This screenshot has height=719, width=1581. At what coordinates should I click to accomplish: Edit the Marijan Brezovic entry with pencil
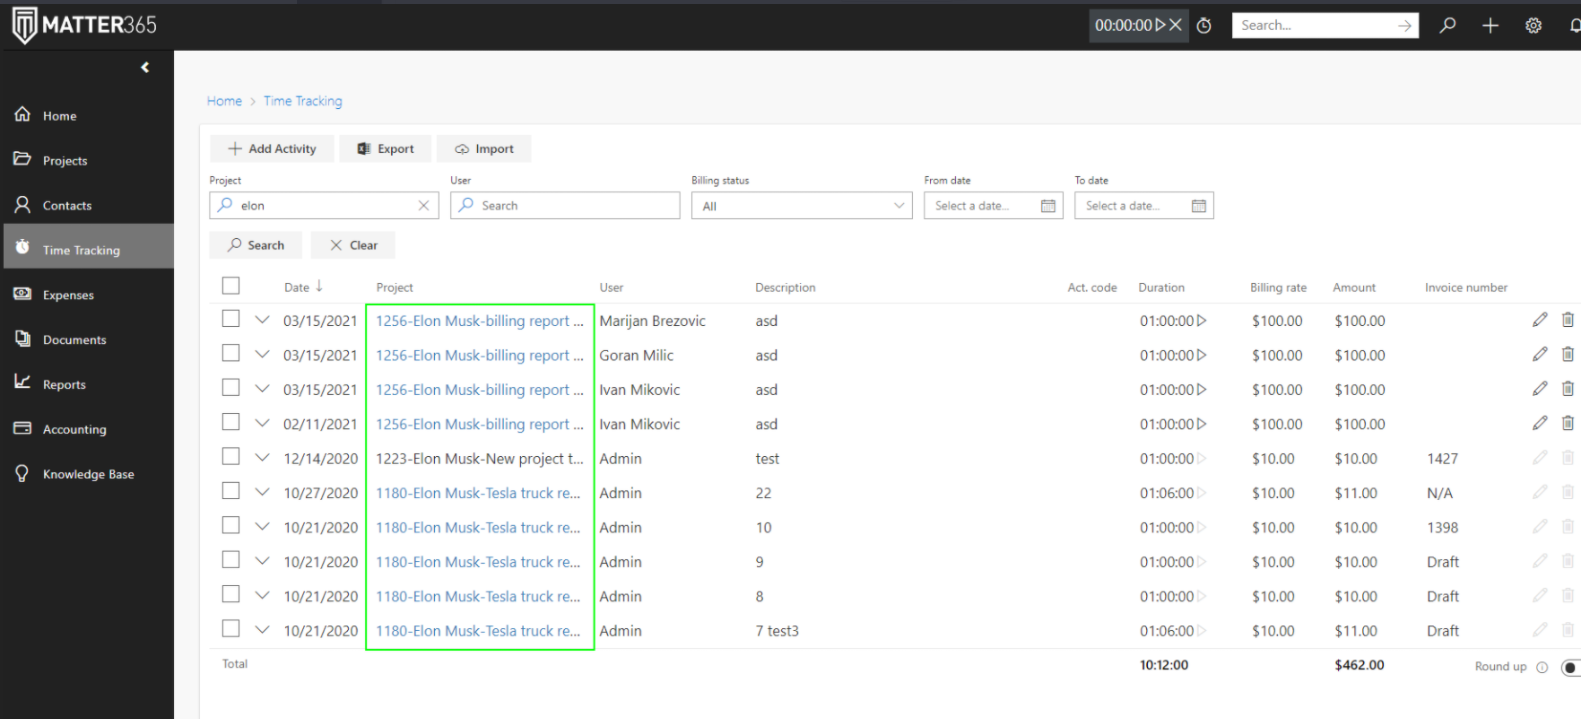tap(1540, 320)
